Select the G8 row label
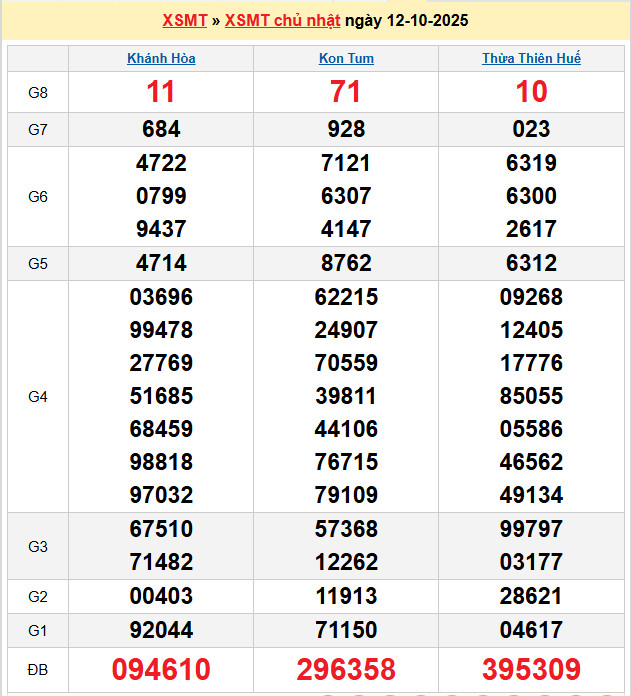The image size is (631, 696). [38, 92]
